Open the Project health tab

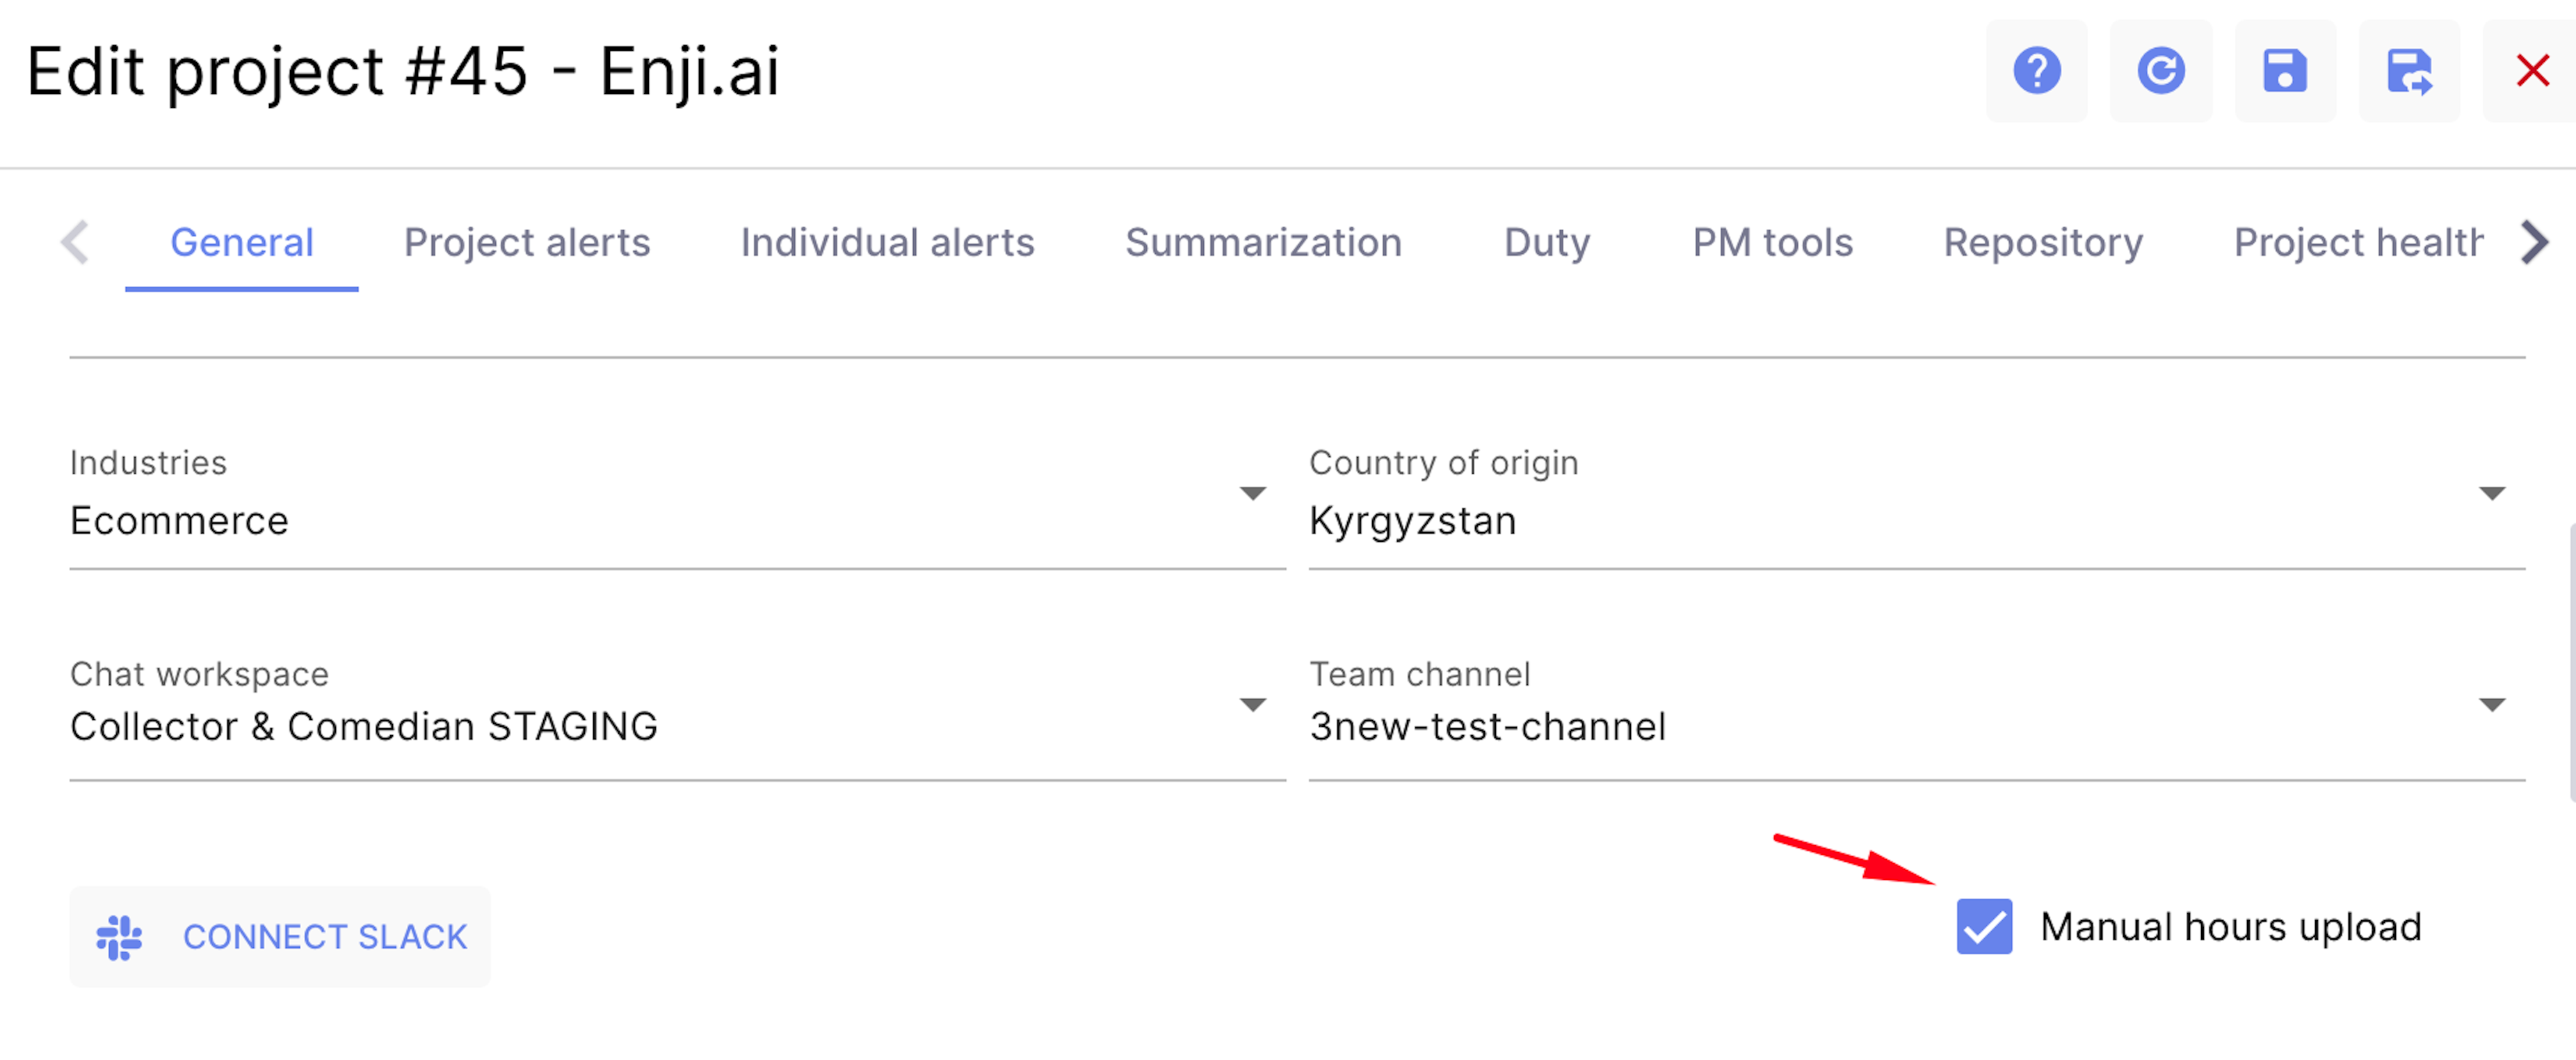coord(2358,243)
